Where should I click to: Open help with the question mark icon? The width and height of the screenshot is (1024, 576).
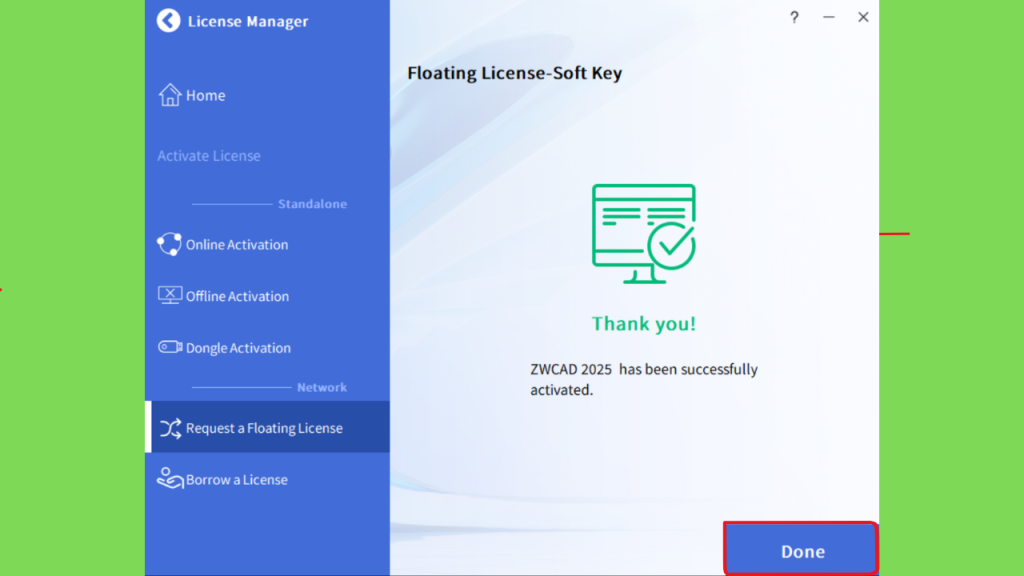coord(794,18)
